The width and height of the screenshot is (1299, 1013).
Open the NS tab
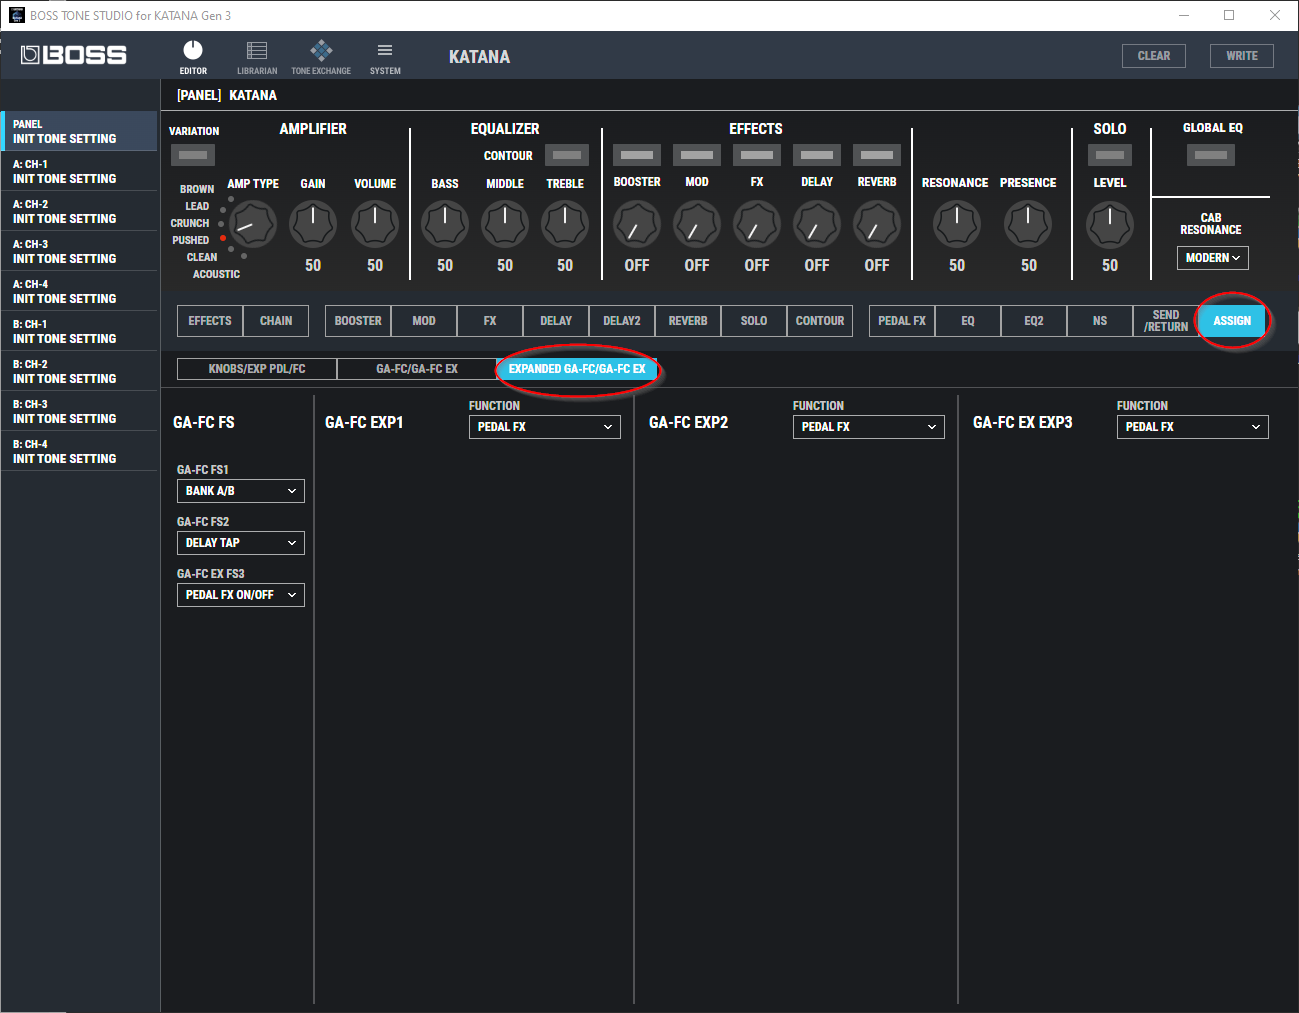1100,321
